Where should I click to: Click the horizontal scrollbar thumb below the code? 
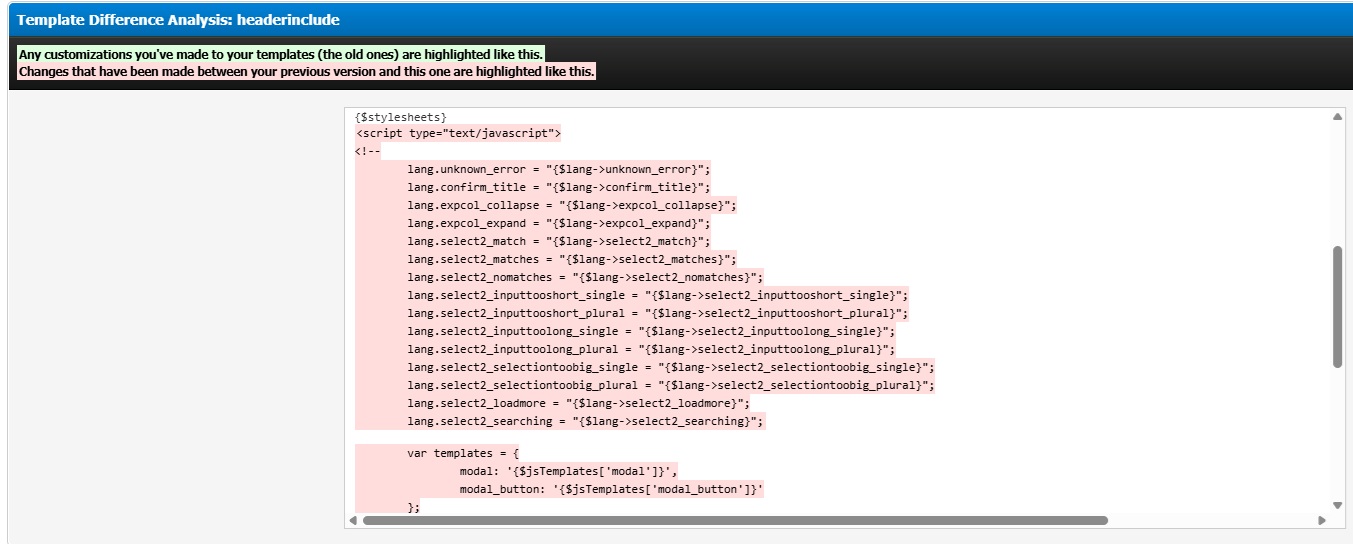coord(735,520)
